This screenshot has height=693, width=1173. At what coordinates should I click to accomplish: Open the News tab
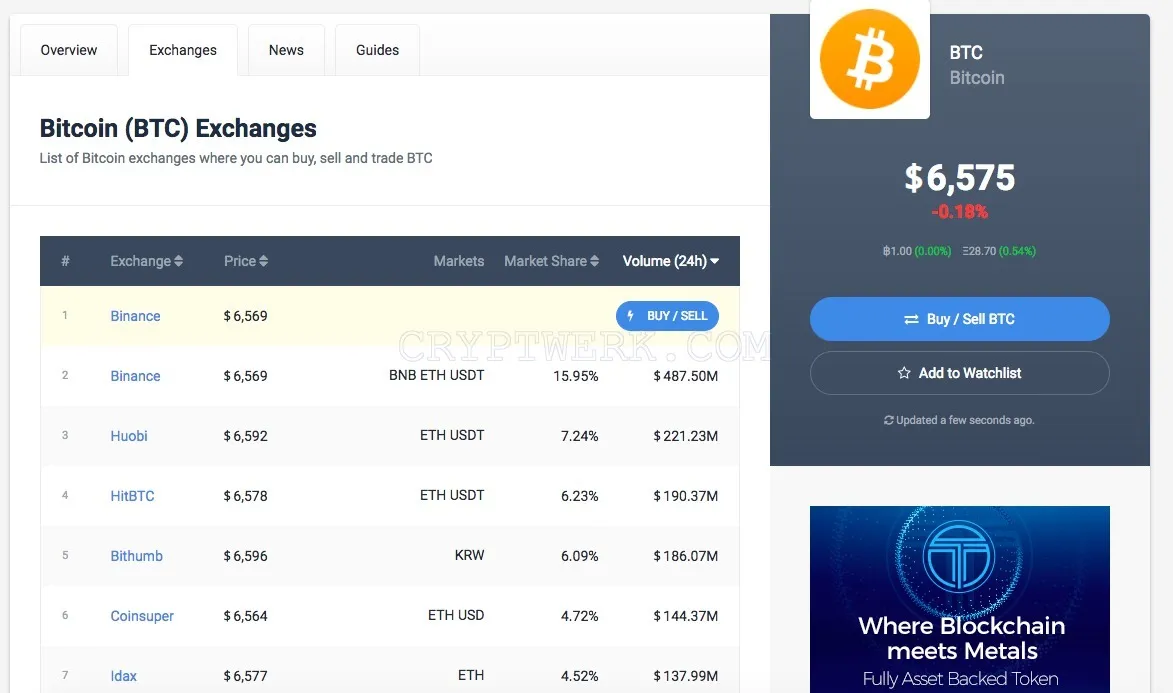pos(287,50)
